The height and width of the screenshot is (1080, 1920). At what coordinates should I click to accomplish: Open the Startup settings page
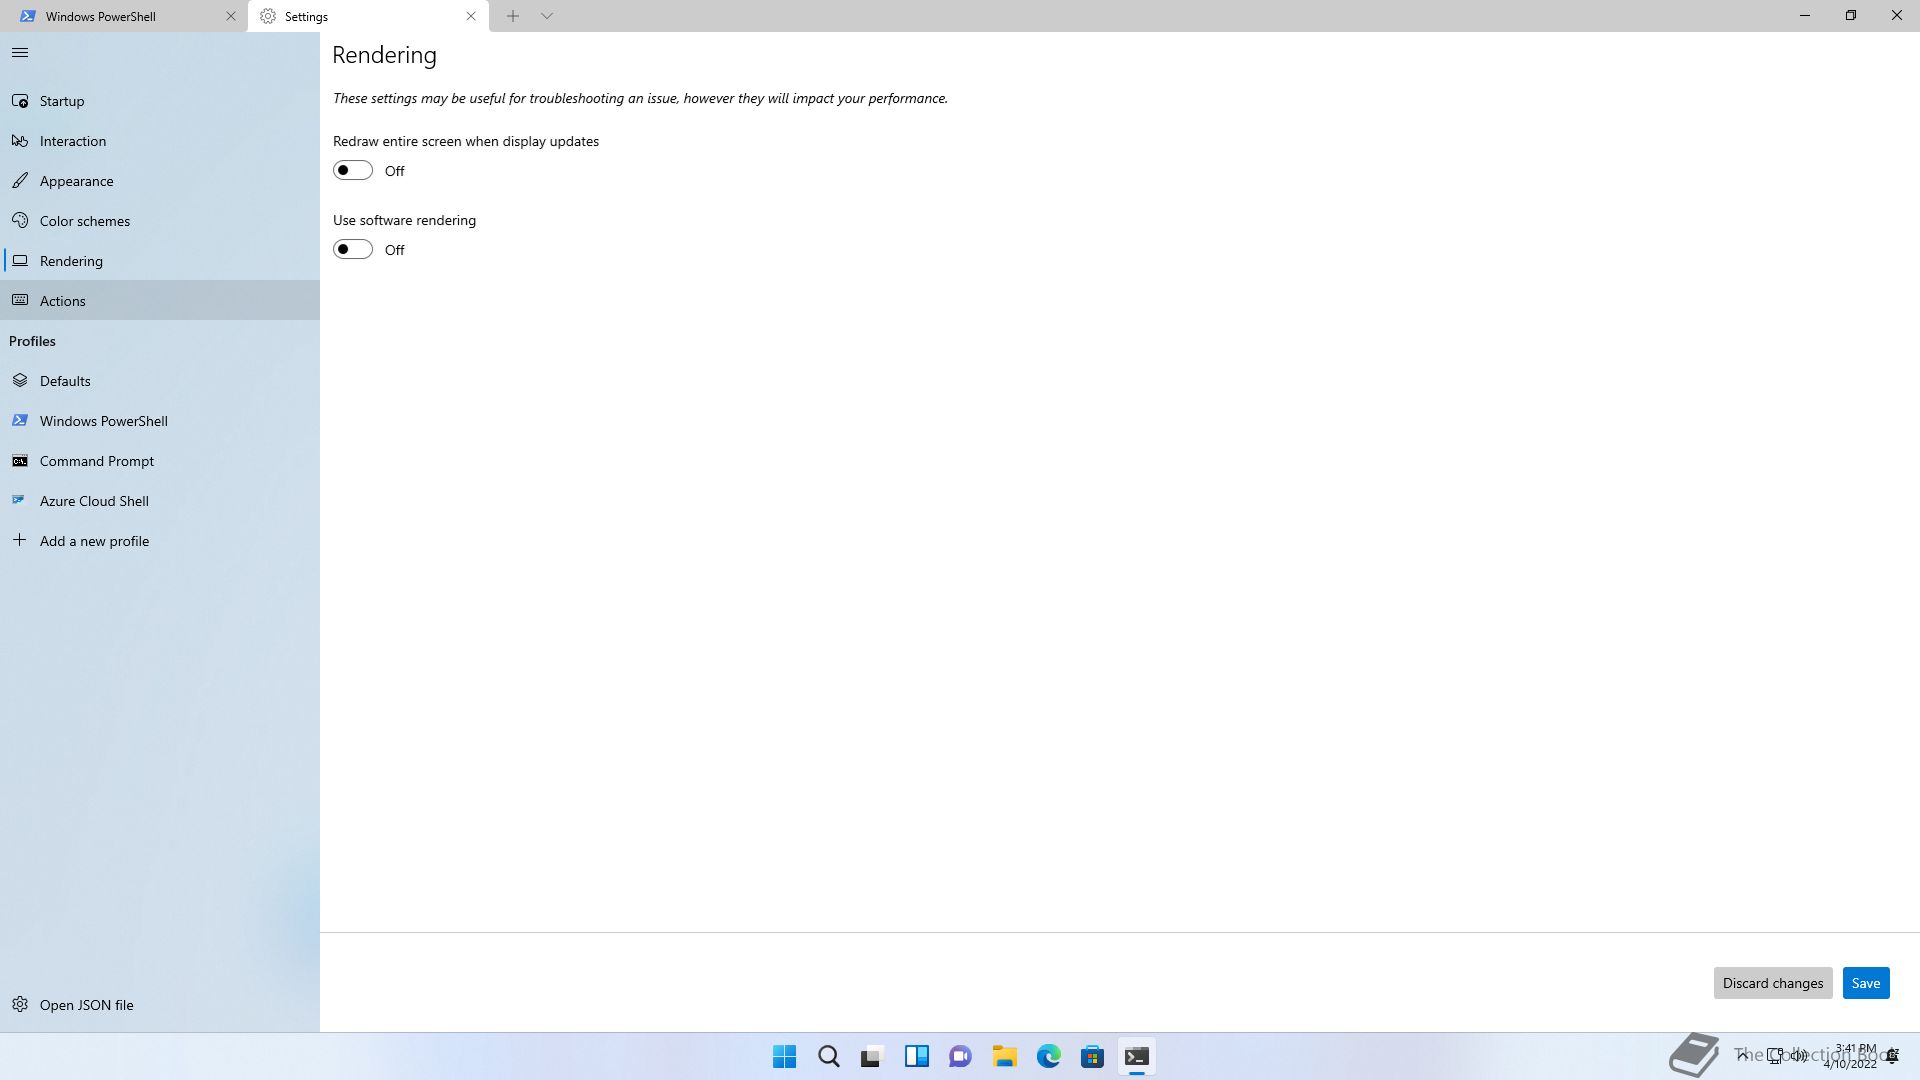pyautogui.click(x=62, y=101)
